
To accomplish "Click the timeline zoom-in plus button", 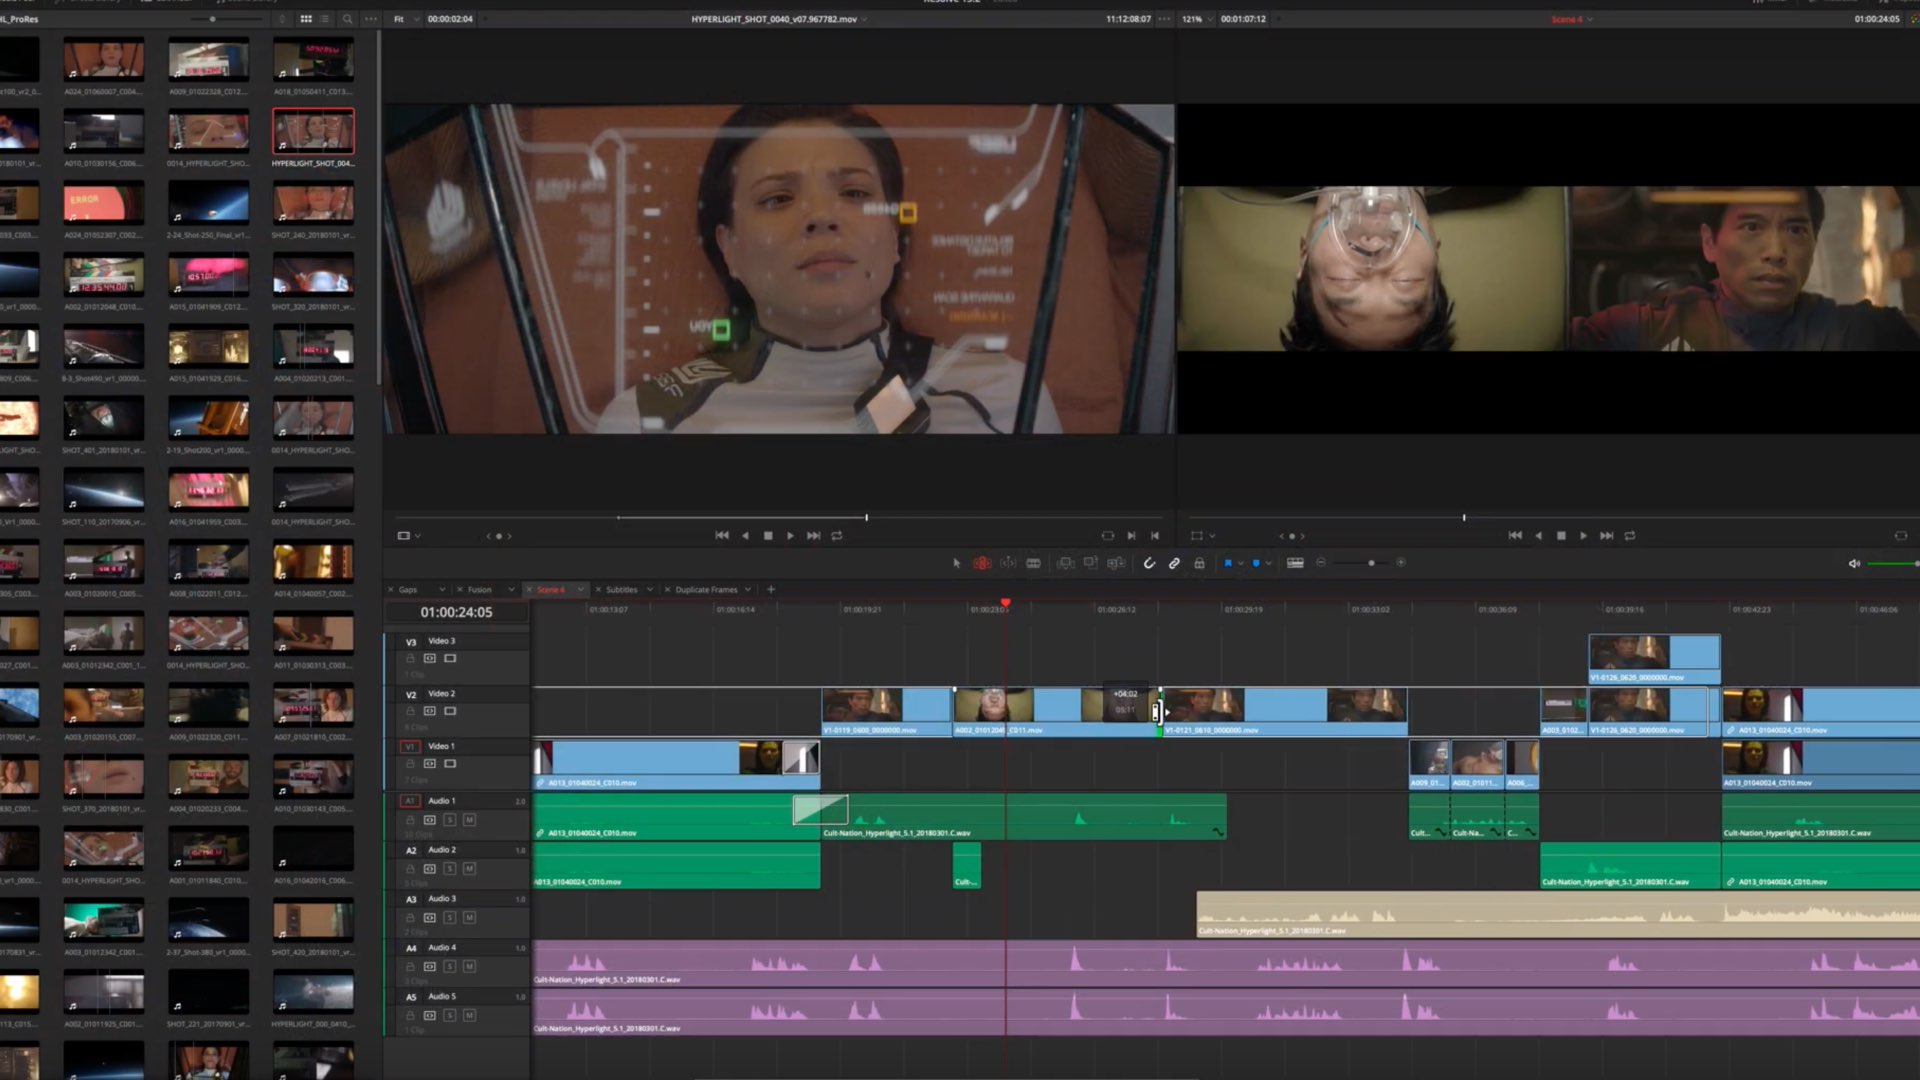I will click(x=1401, y=563).
